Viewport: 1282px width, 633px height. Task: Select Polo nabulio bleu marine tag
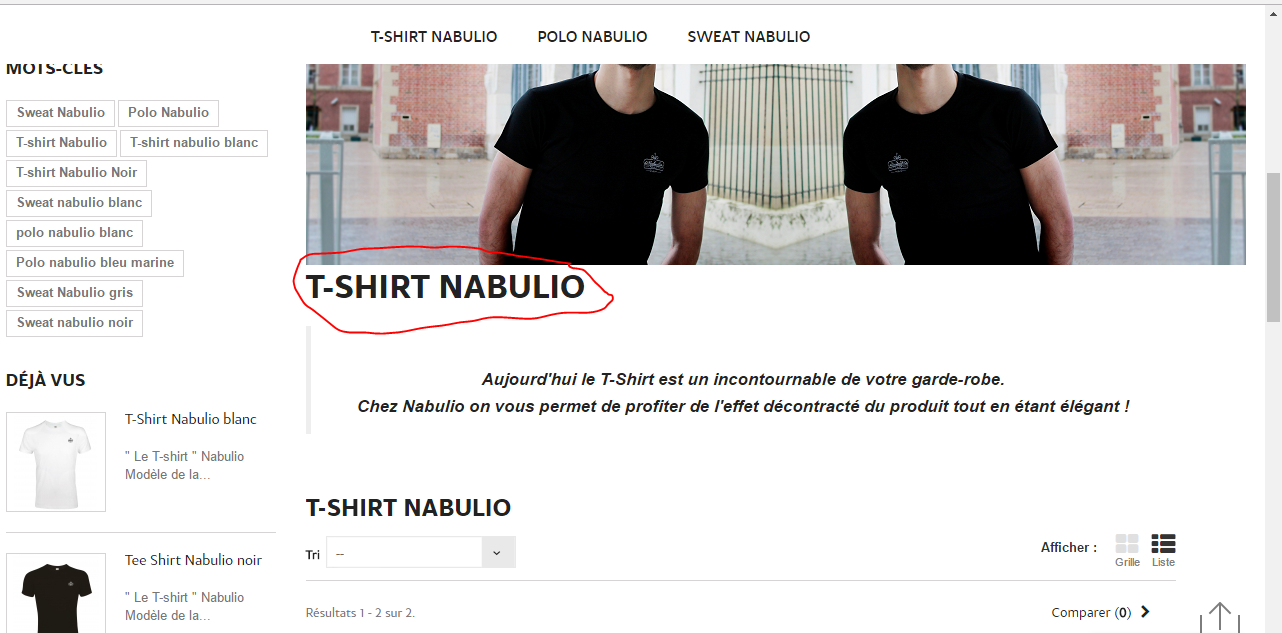tap(95, 263)
